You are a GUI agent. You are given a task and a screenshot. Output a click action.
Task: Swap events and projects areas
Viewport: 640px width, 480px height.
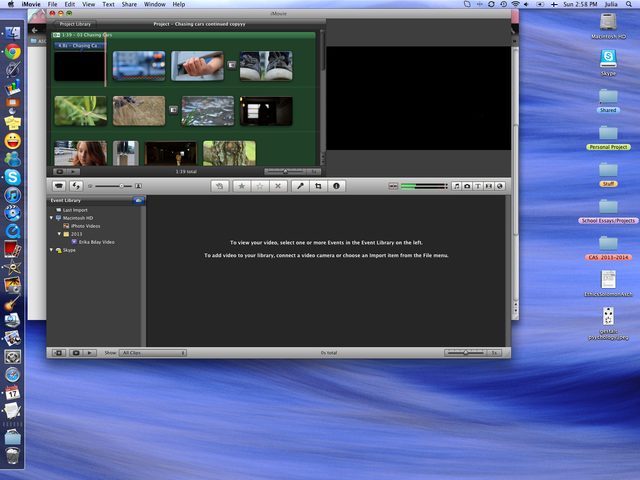pos(76,186)
